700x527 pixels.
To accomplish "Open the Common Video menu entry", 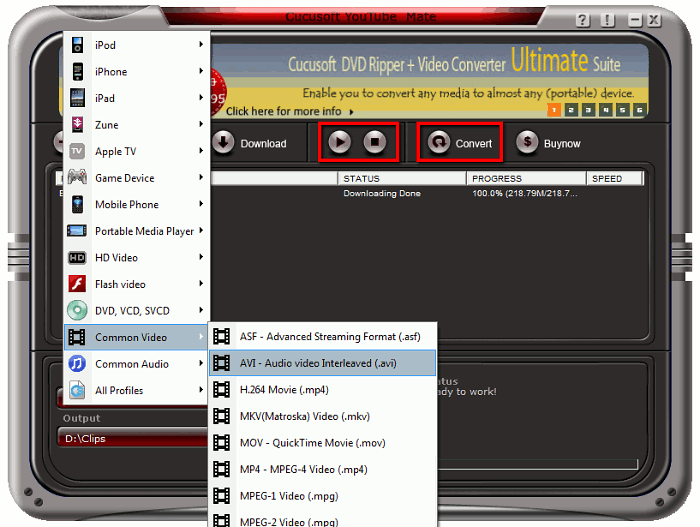I will pyautogui.click(x=137, y=337).
